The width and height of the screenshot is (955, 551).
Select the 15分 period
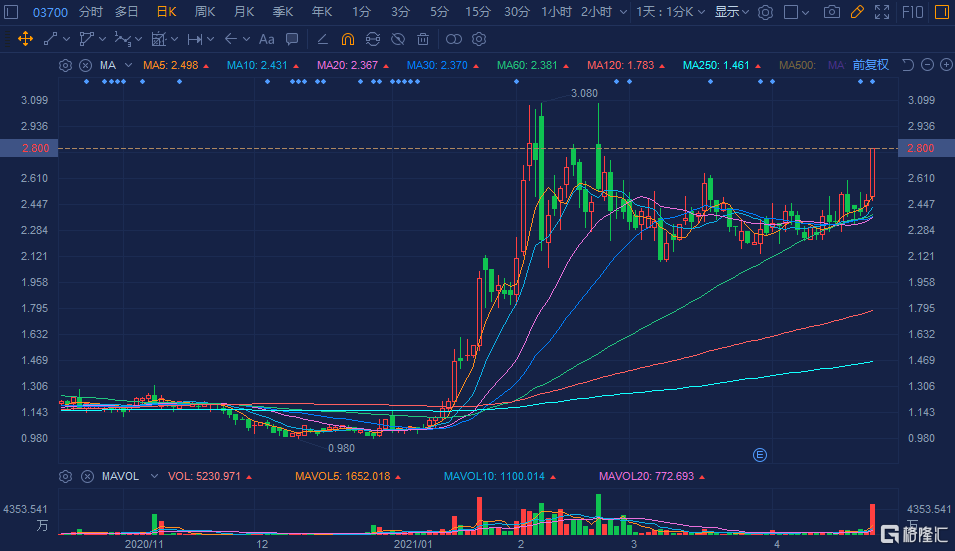(478, 12)
